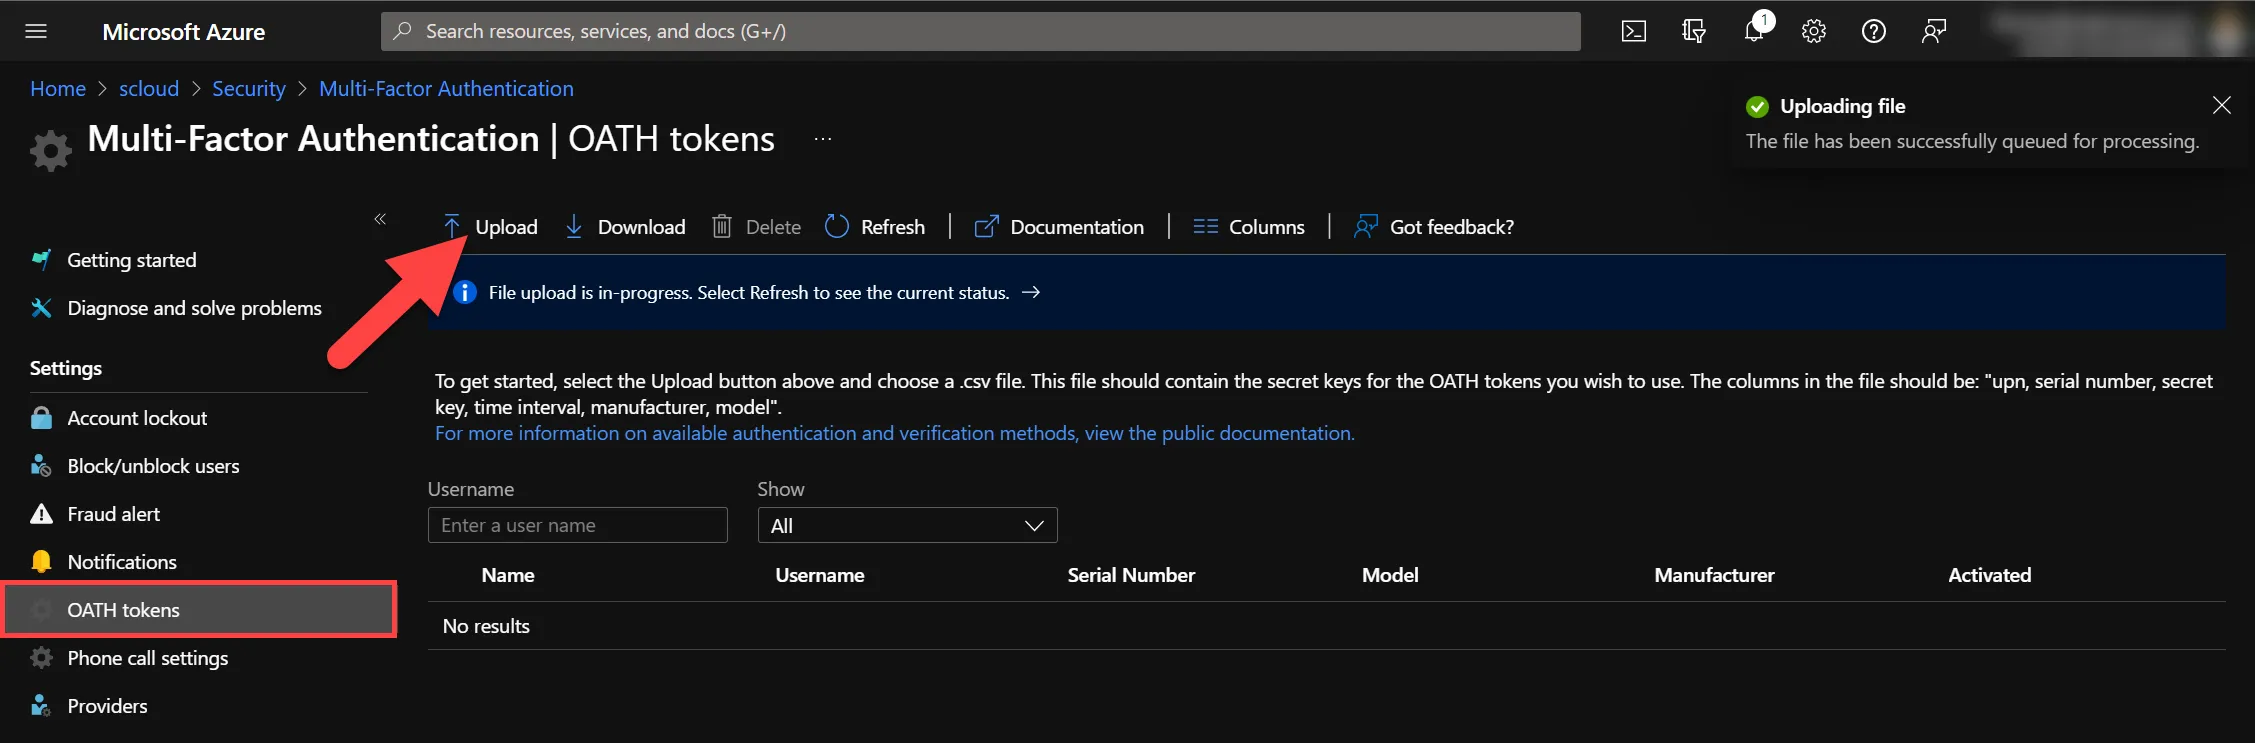Viewport: 2255px width, 743px height.
Task: Click the Delete trash icon
Action: point(722,227)
